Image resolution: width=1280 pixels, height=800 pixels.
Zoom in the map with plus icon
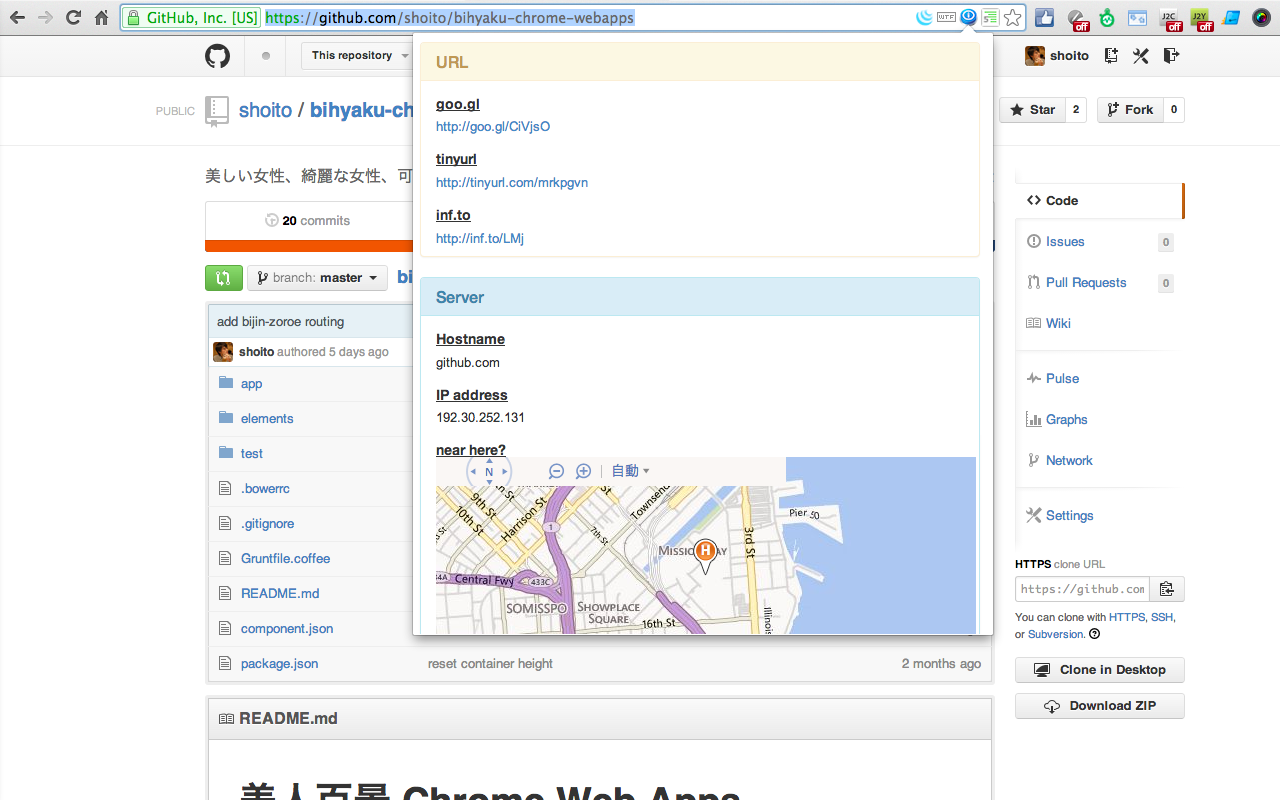pyautogui.click(x=584, y=471)
